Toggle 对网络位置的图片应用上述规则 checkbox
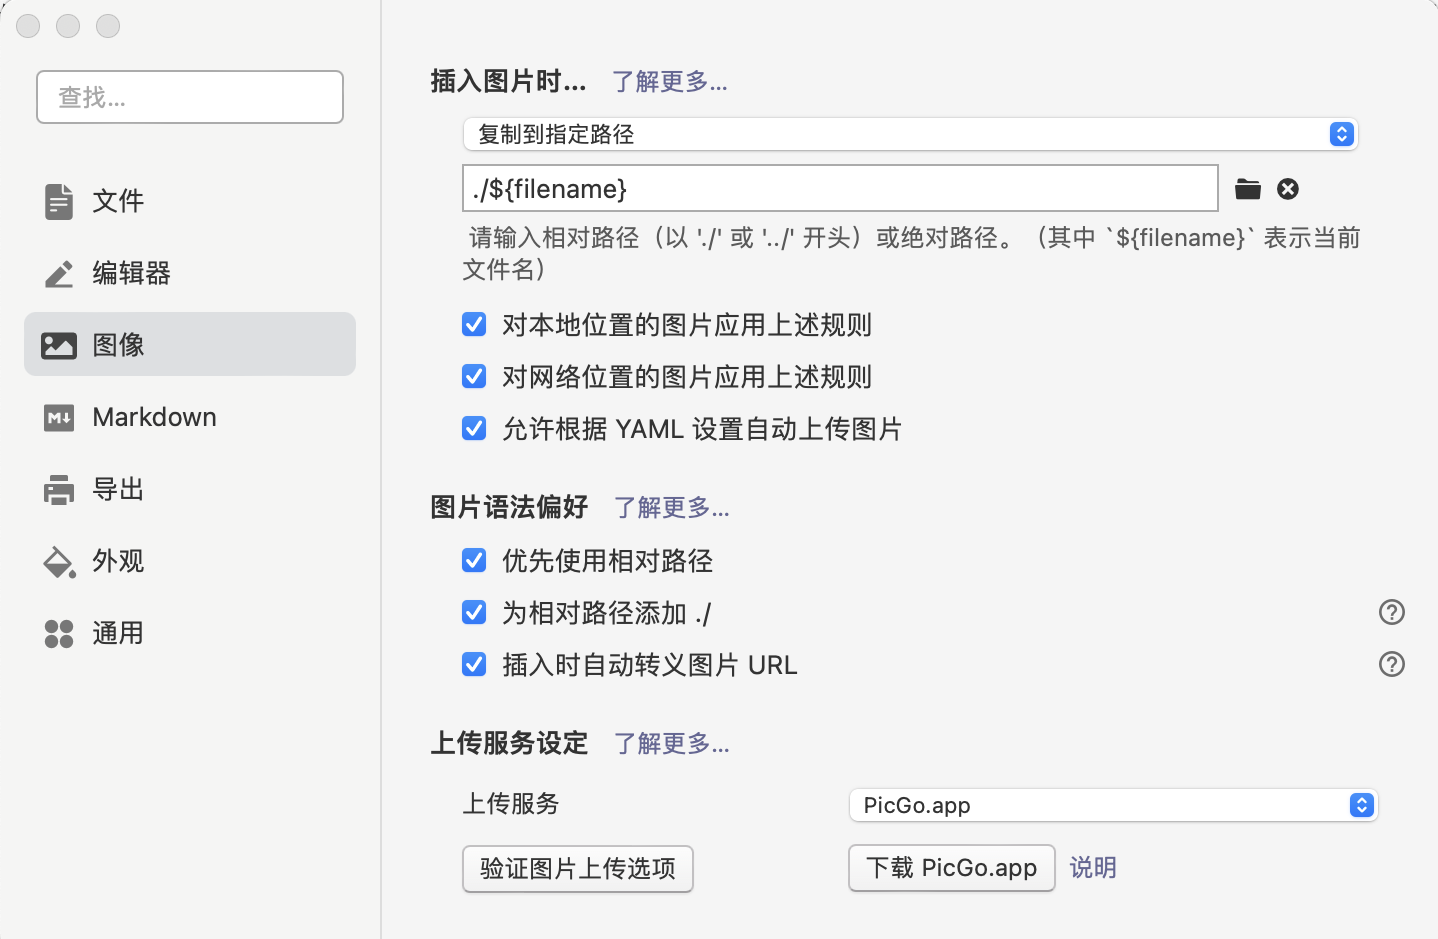The height and width of the screenshot is (939, 1438). pos(474,377)
